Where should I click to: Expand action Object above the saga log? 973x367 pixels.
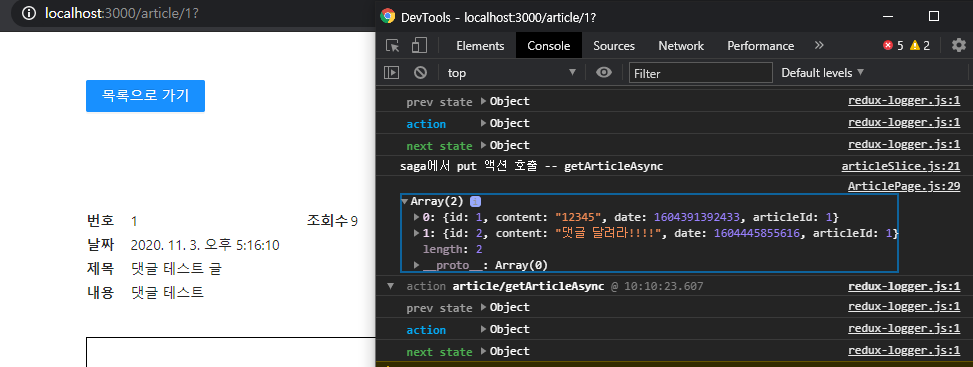pos(484,123)
